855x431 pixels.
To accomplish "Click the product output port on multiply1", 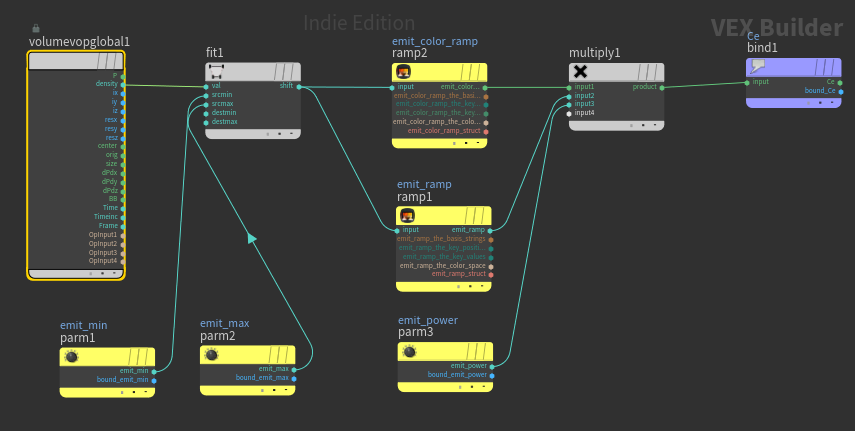I will (662, 87).
